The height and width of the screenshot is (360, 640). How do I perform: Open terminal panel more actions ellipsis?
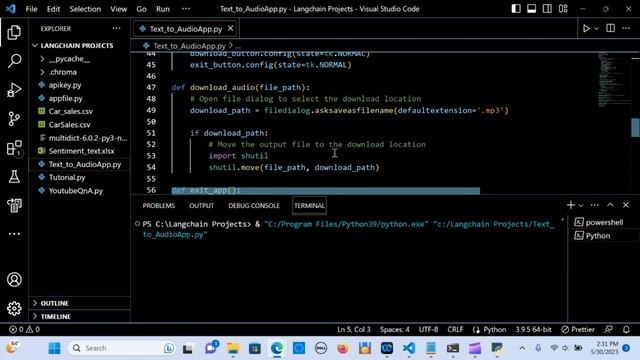[595, 205]
